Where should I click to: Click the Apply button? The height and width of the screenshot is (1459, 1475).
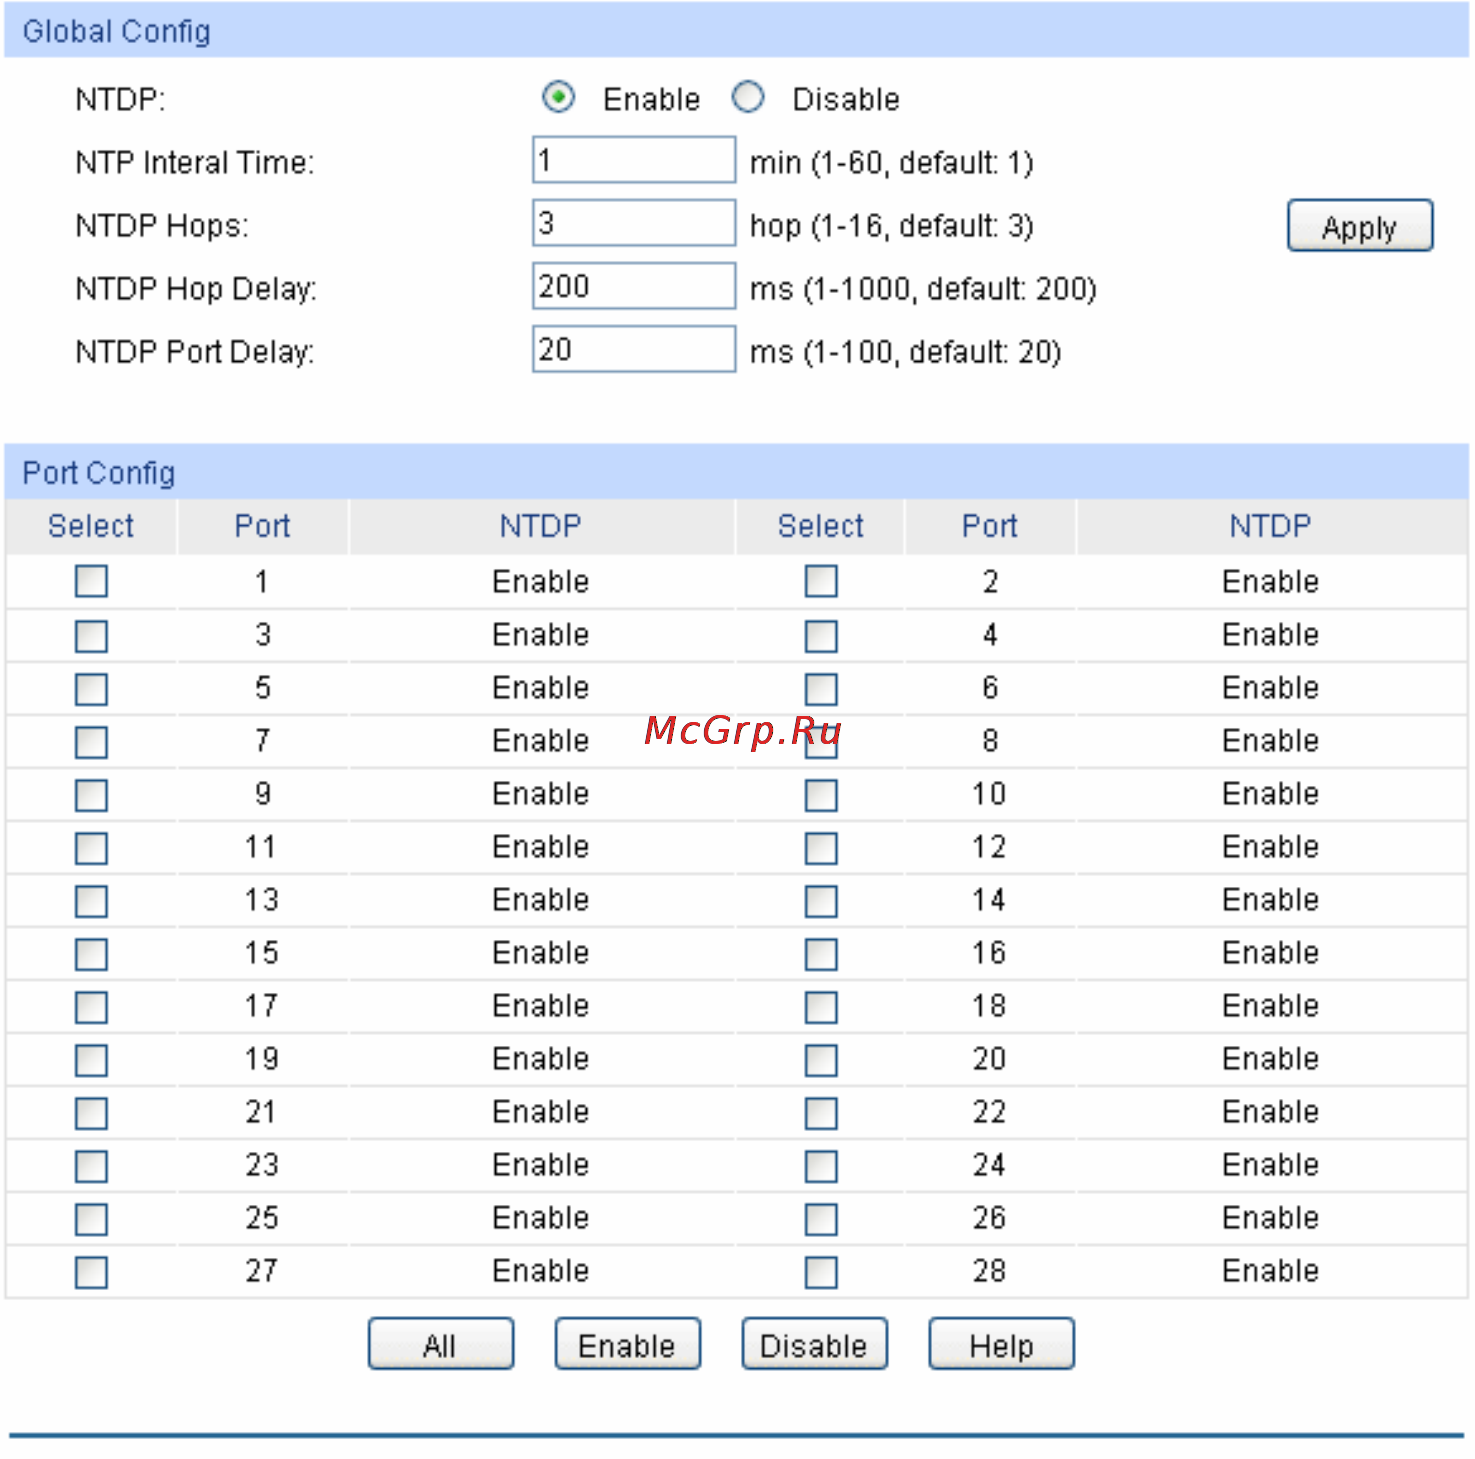[1360, 226]
